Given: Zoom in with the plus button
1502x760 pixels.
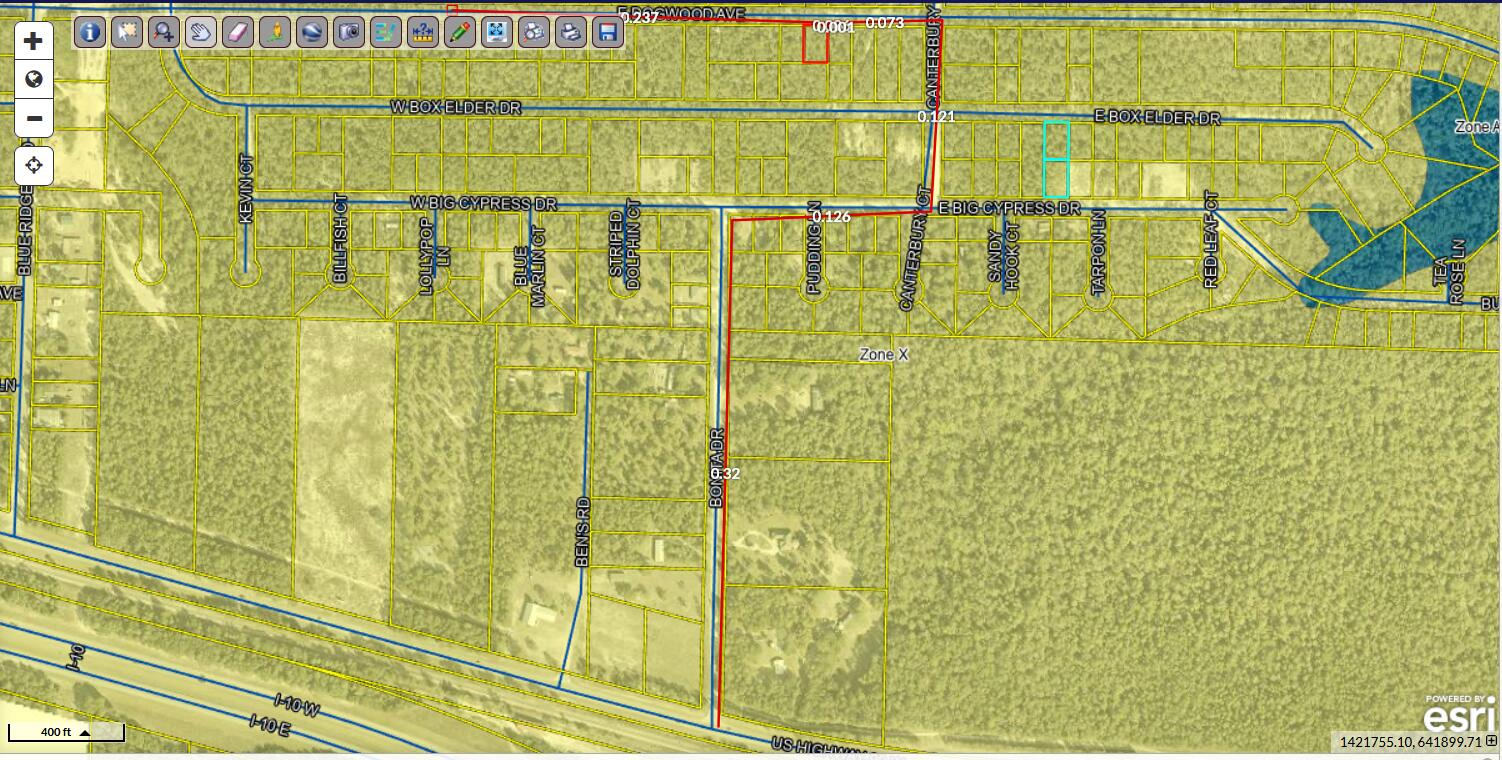Looking at the screenshot, I should 34,41.
